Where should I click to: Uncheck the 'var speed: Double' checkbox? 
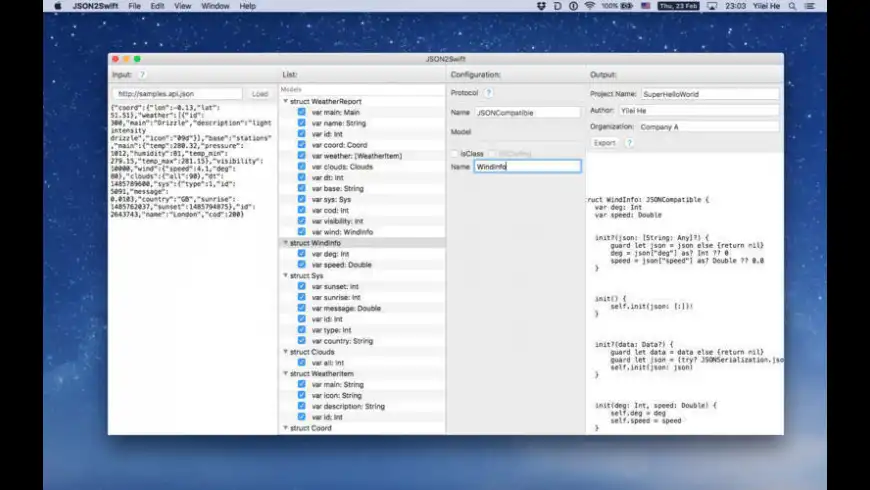(x=301, y=264)
